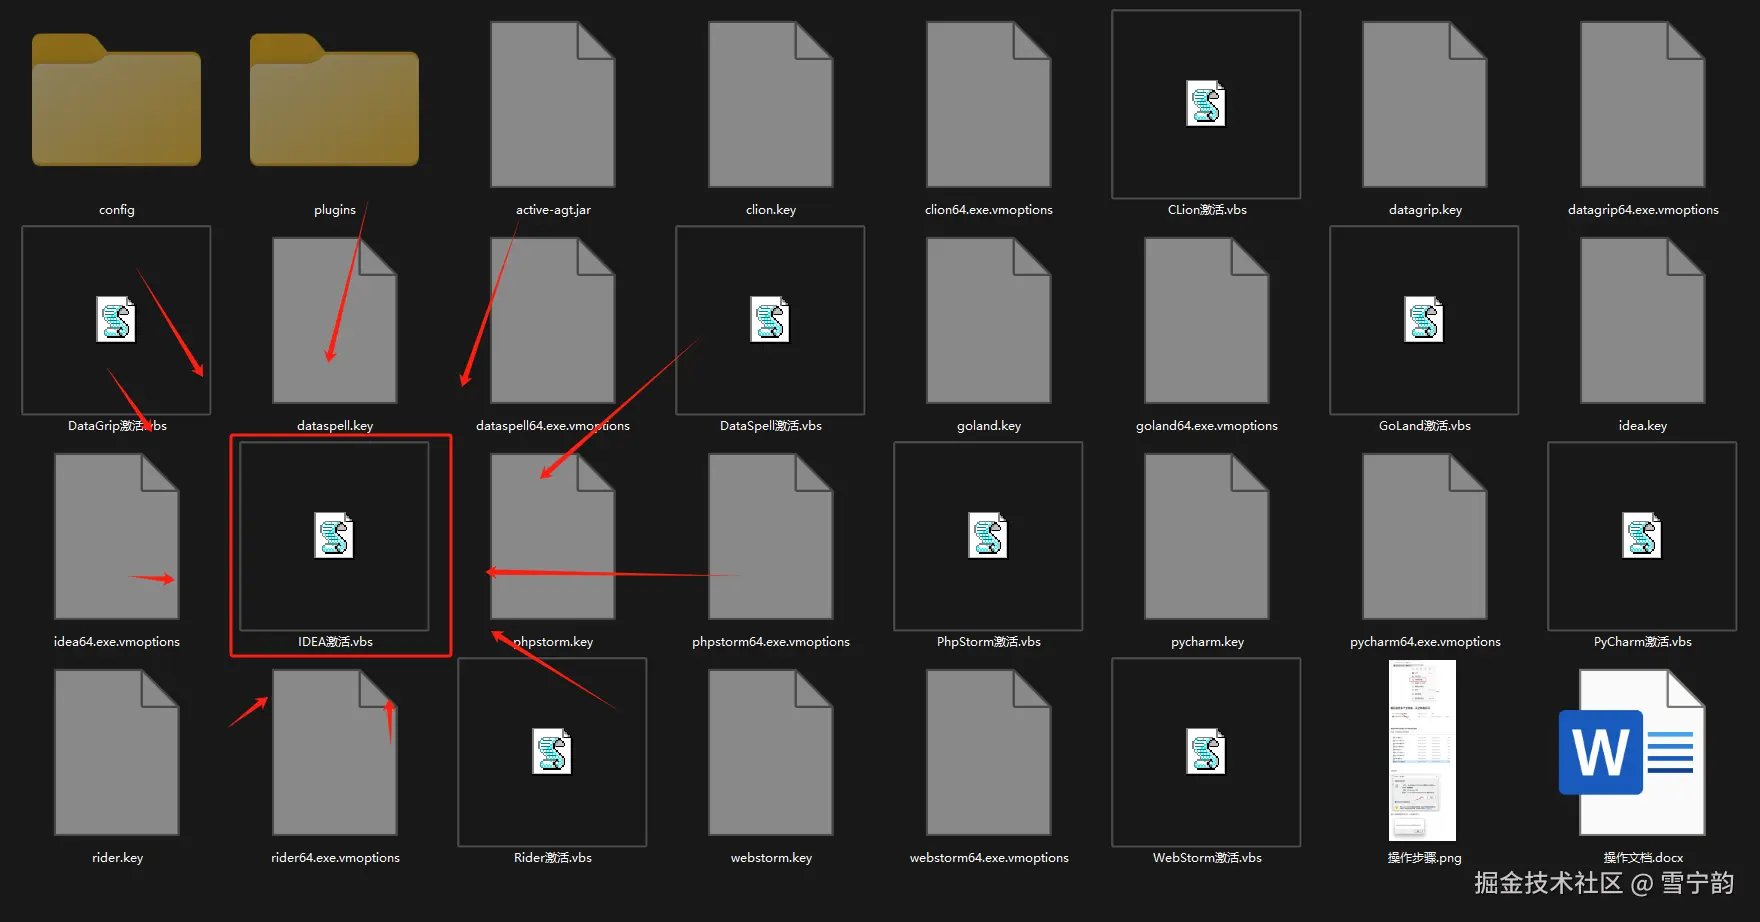1760x922 pixels.
Task: Click the '操作步骤.png' file name
Action: (x=1425, y=858)
